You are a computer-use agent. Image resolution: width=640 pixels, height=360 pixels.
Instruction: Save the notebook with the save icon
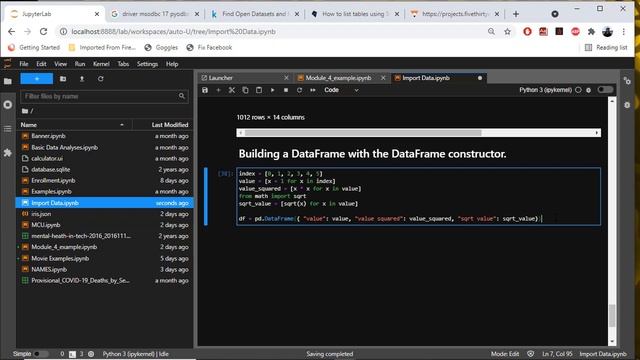(x=205, y=90)
